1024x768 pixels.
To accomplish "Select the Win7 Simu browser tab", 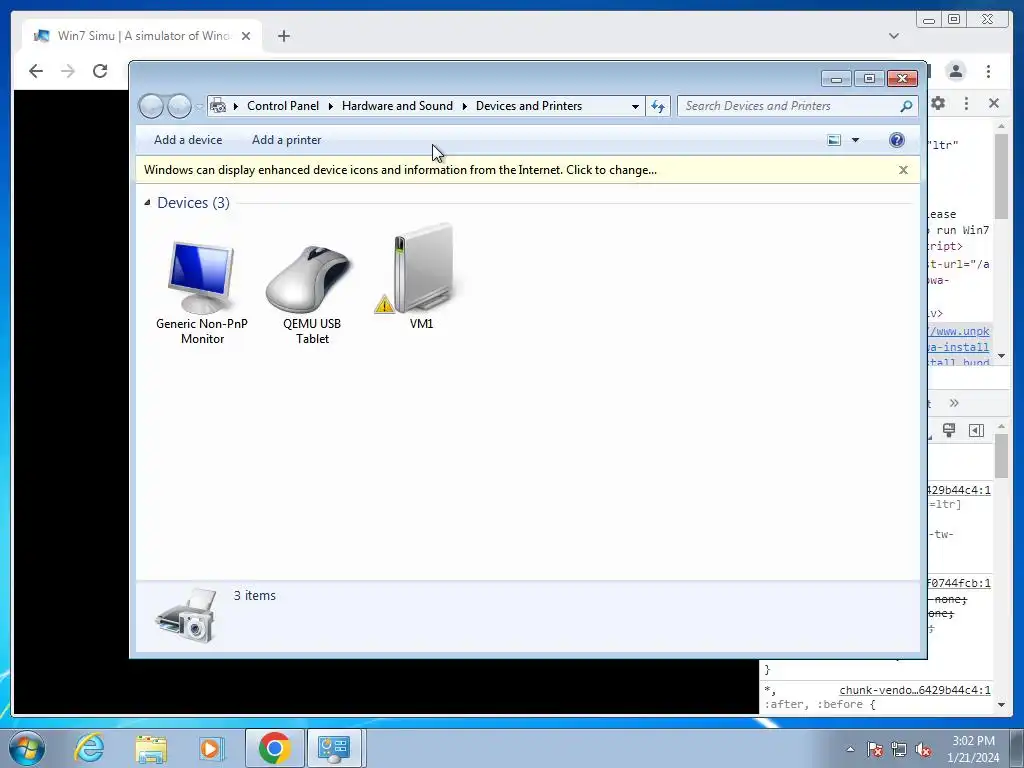I will click(x=142, y=36).
